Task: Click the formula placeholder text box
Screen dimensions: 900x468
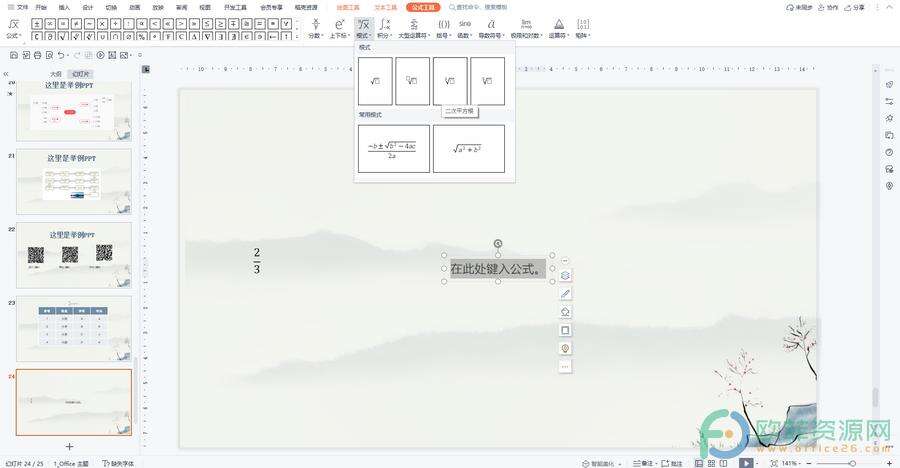Action: 497,268
